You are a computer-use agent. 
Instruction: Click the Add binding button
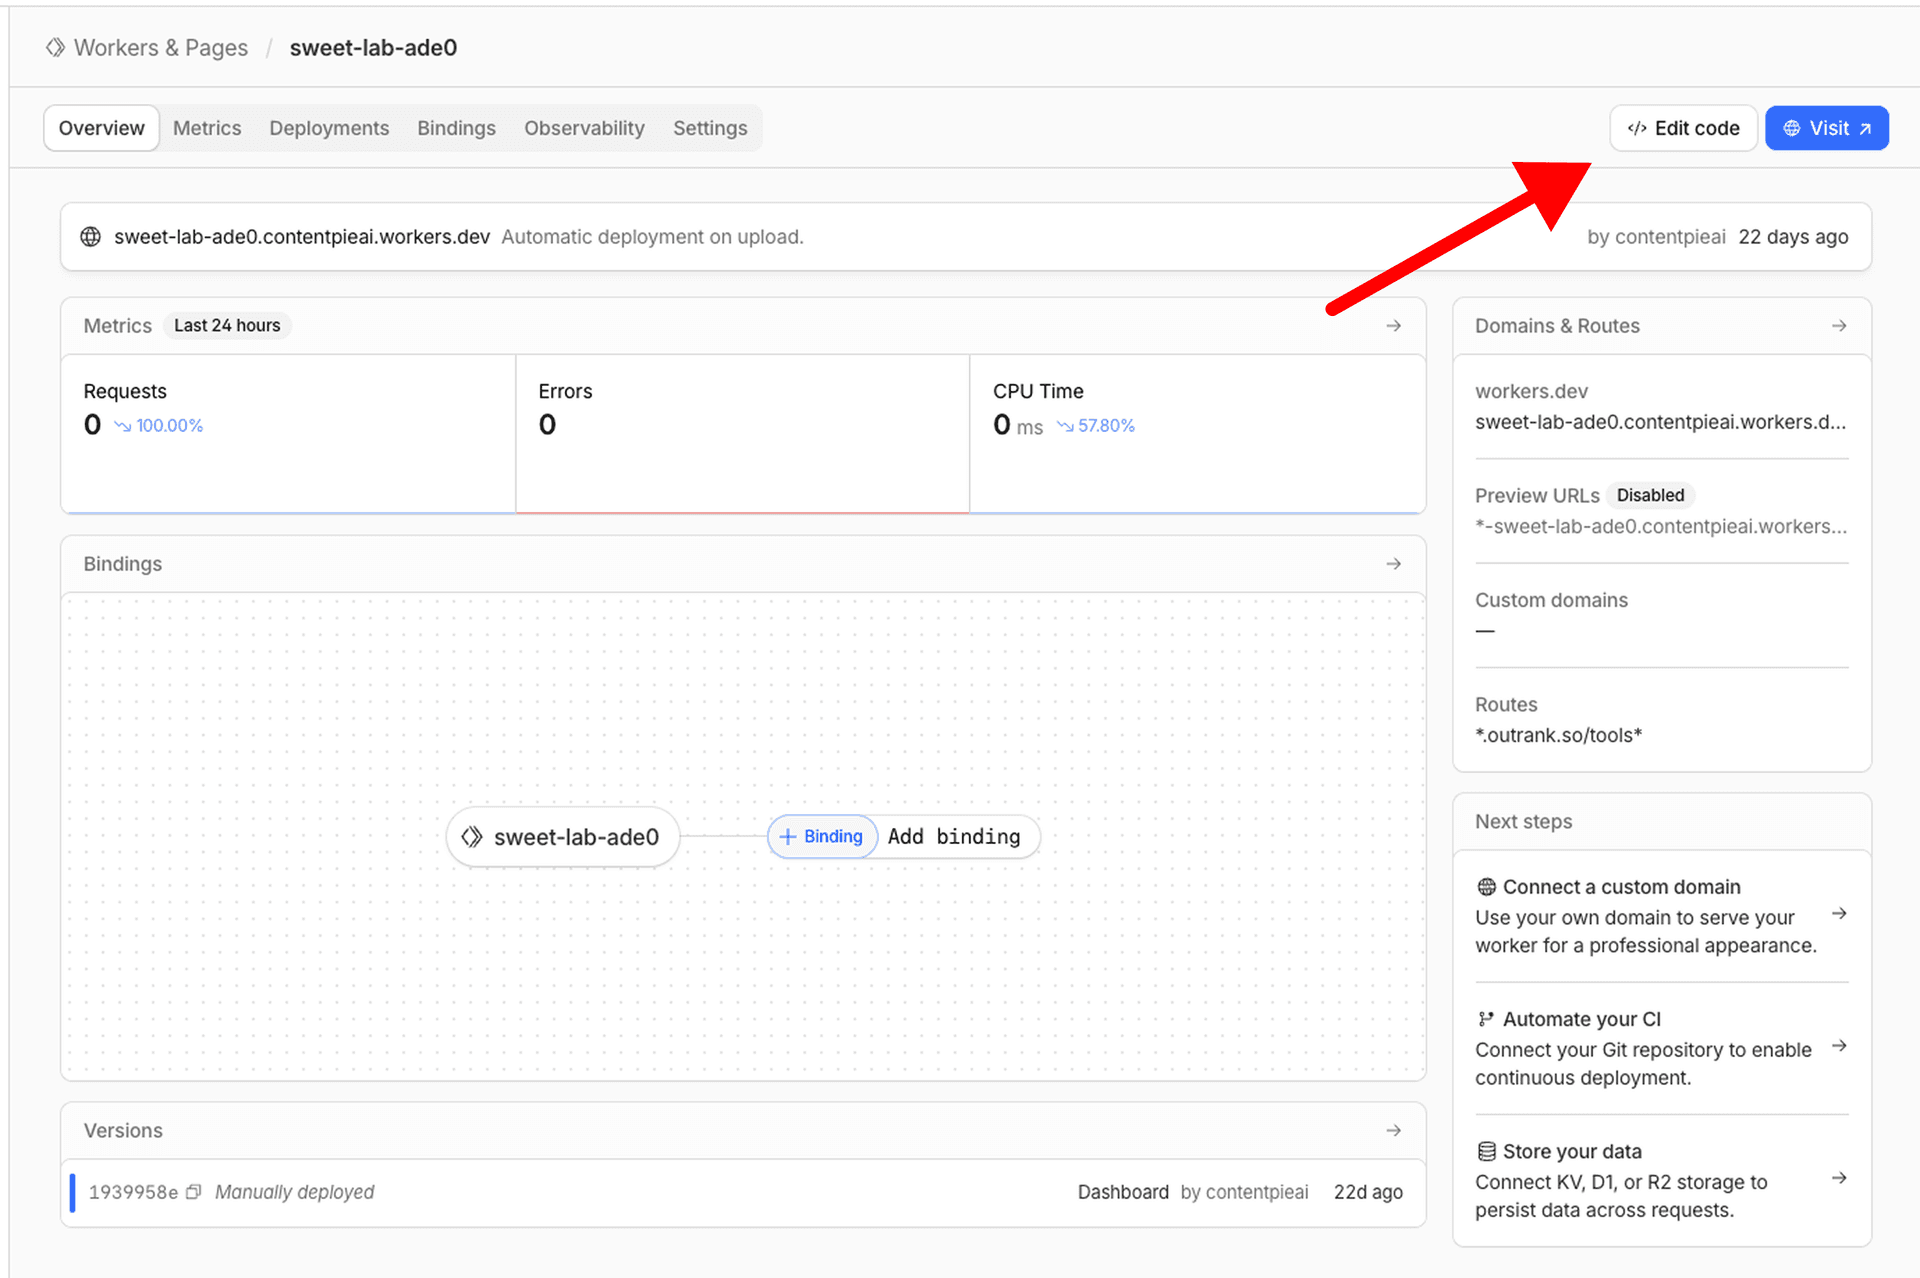pos(953,837)
